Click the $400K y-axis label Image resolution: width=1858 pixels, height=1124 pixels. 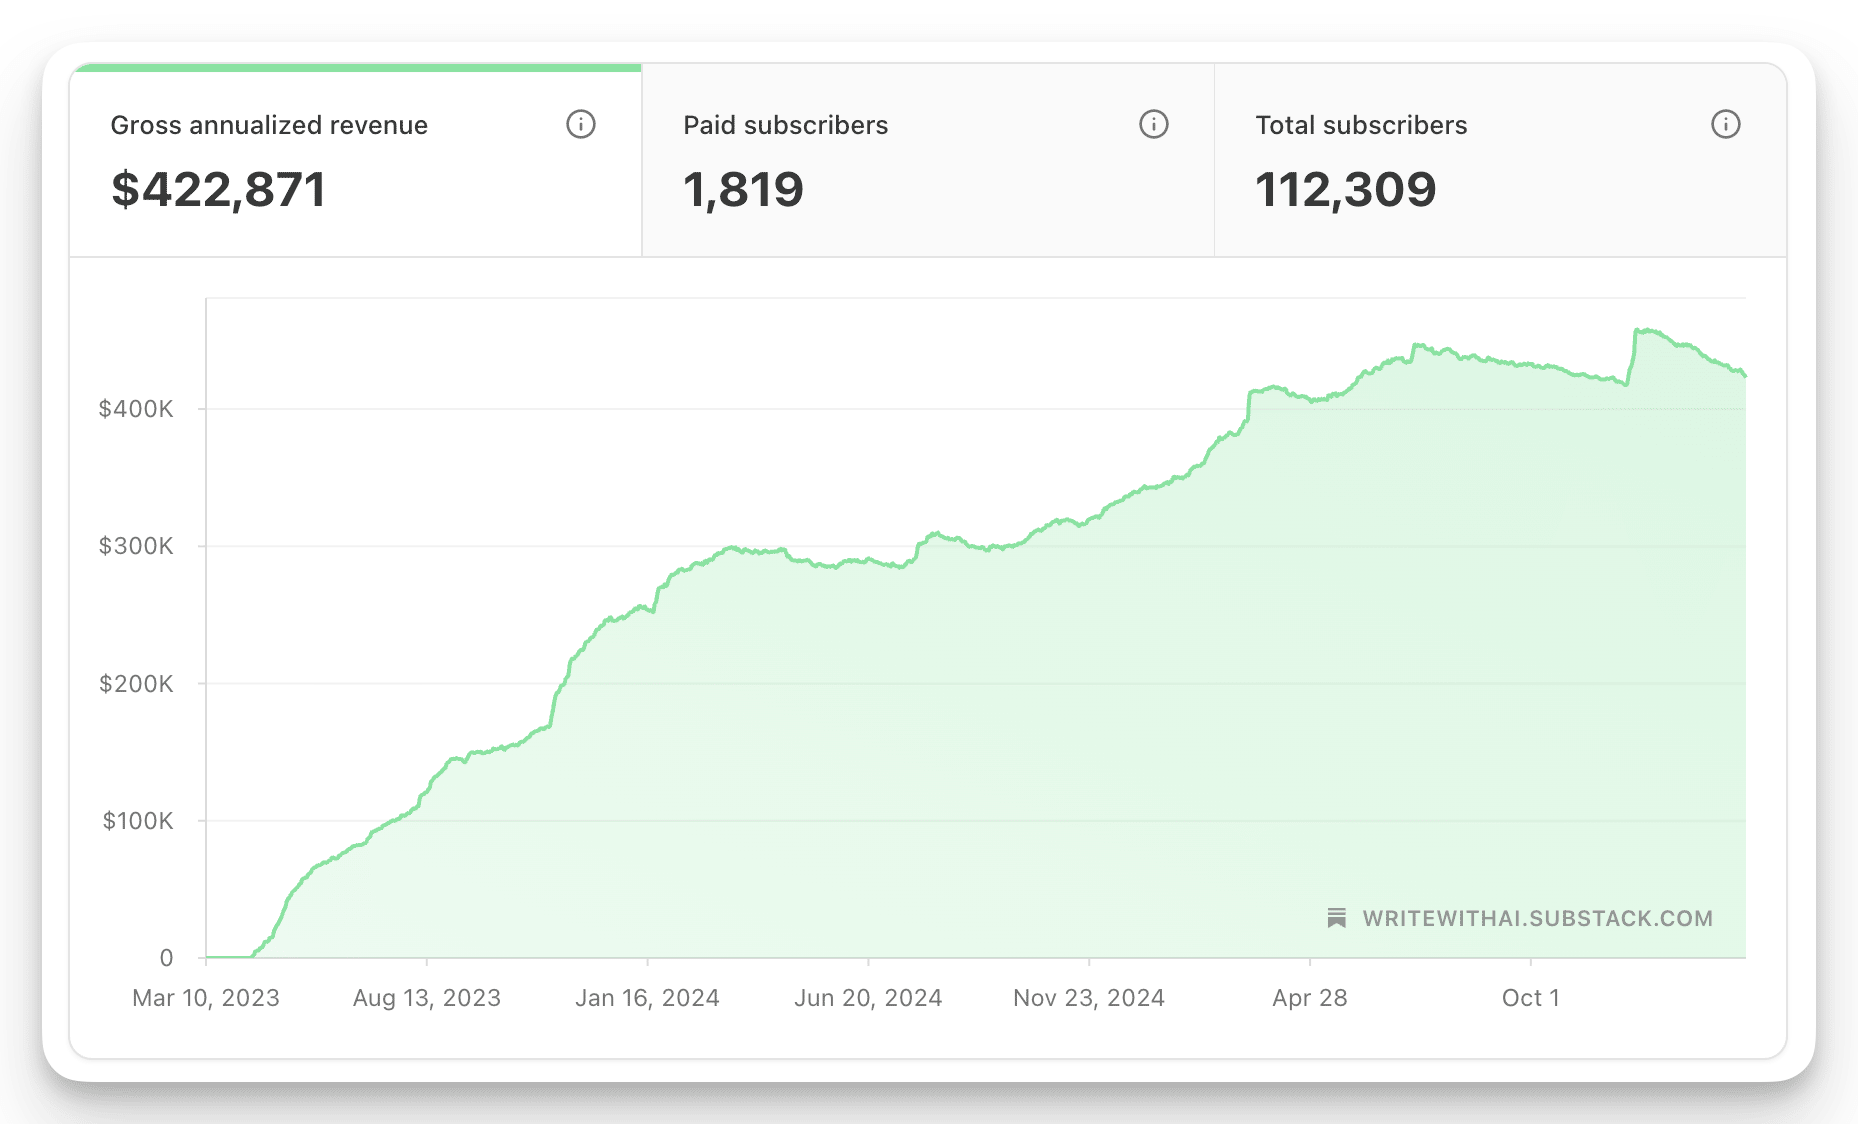pos(136,409)
